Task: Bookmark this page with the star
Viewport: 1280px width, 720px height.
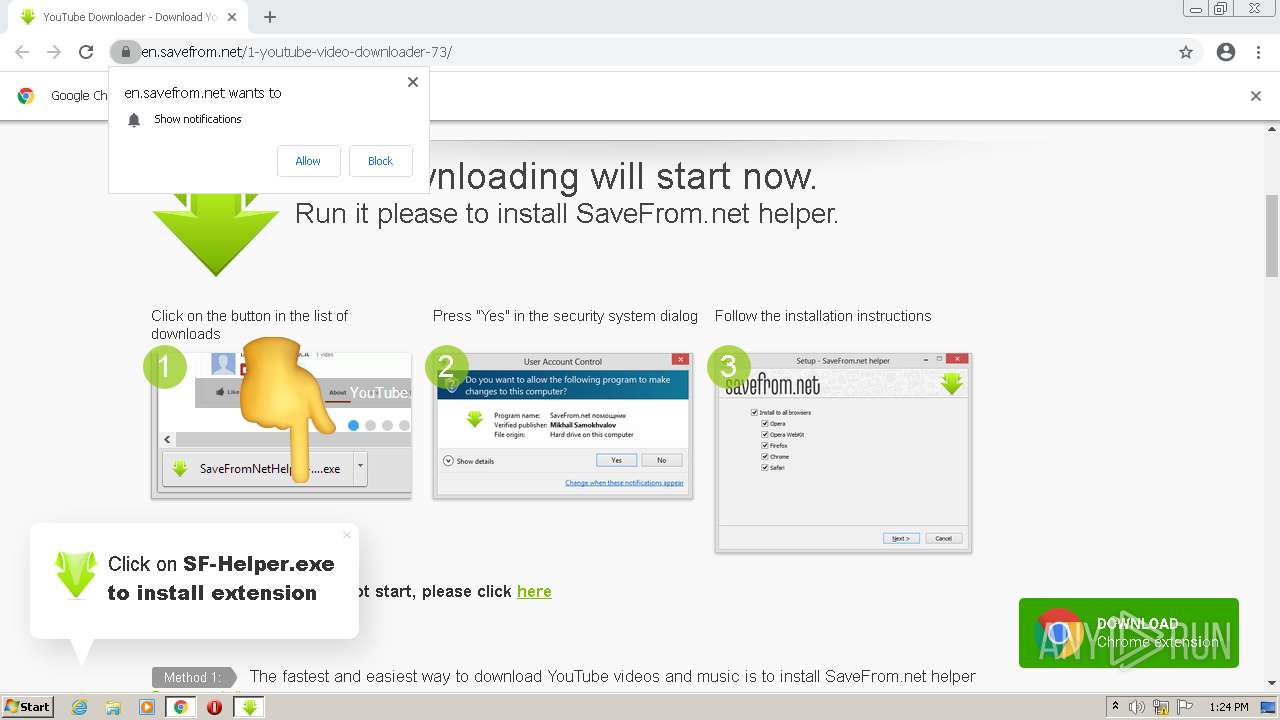Action: point(1186,52)
